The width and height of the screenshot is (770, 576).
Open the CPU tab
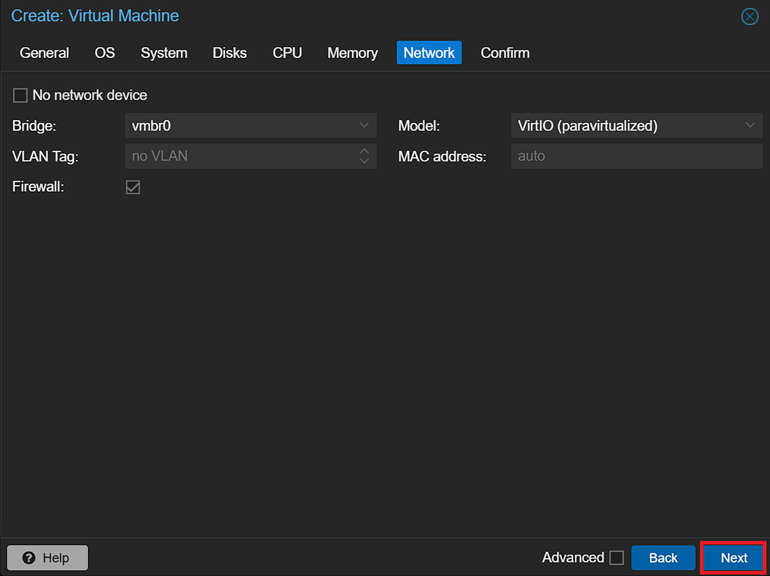pyautogui.click(x=287, y=53)
